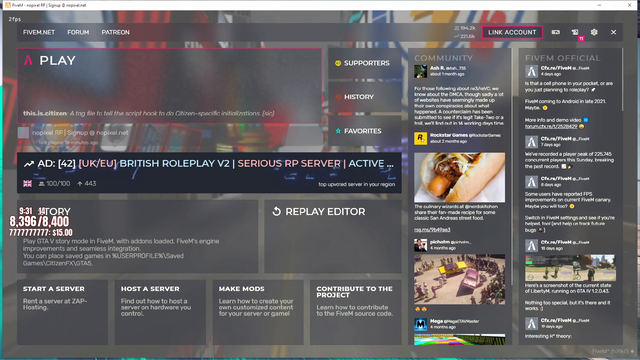Open the FORUM link in top bar
640x360 pixels.
coord(78,32)
